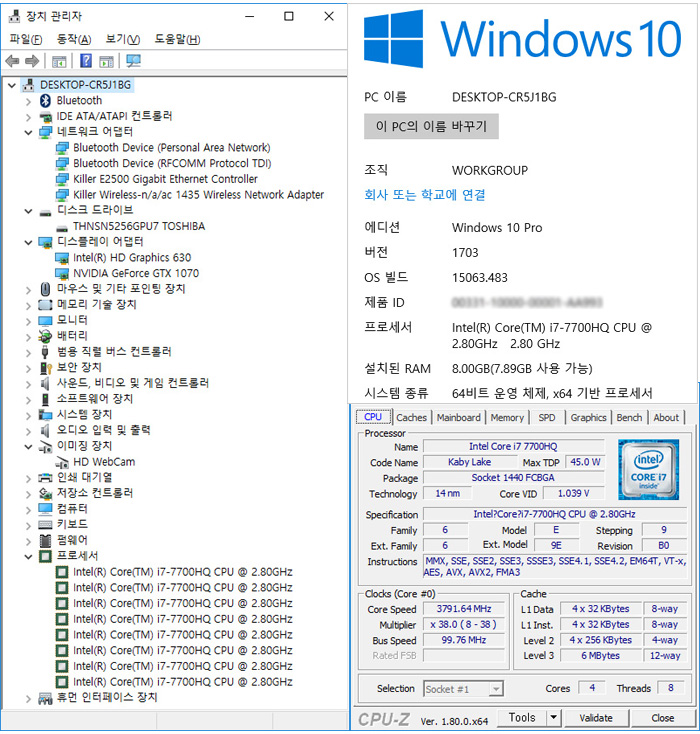
Task: Collapse the 네트워크 어댑터 category
Action: pyautogui.click(x=29, y=132)
